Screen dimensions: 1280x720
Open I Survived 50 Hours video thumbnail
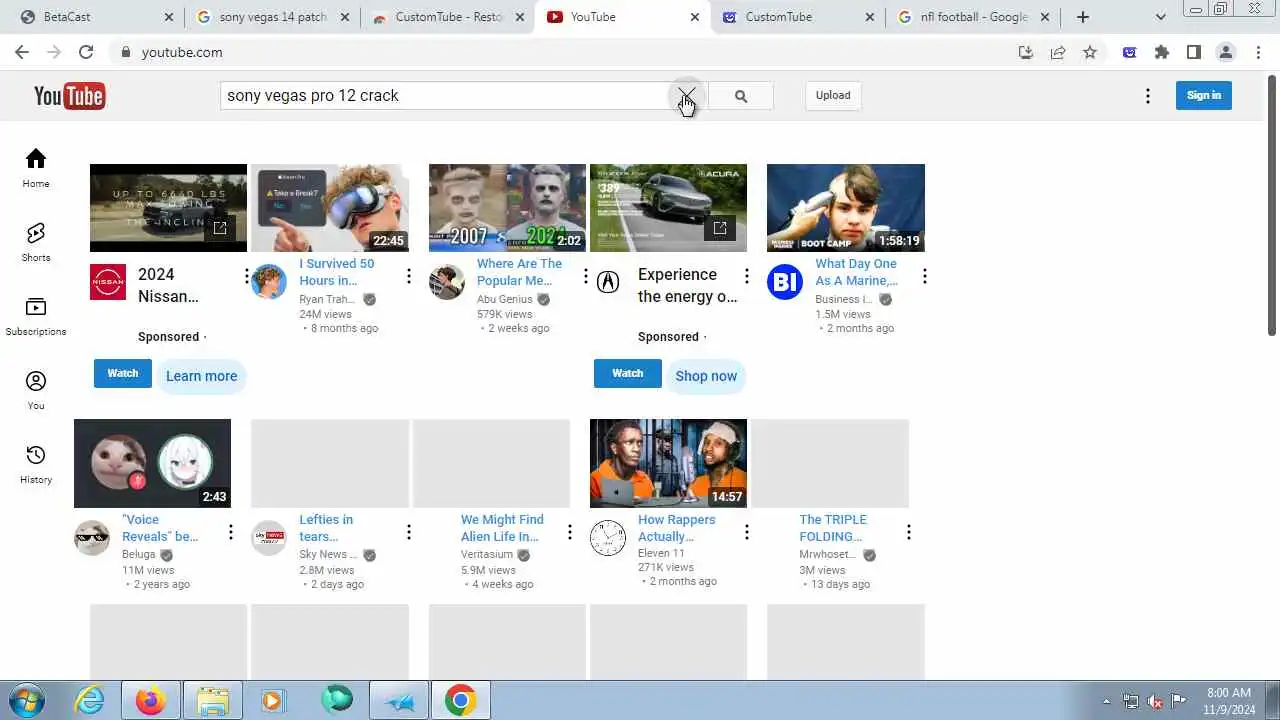click(330, 208)
